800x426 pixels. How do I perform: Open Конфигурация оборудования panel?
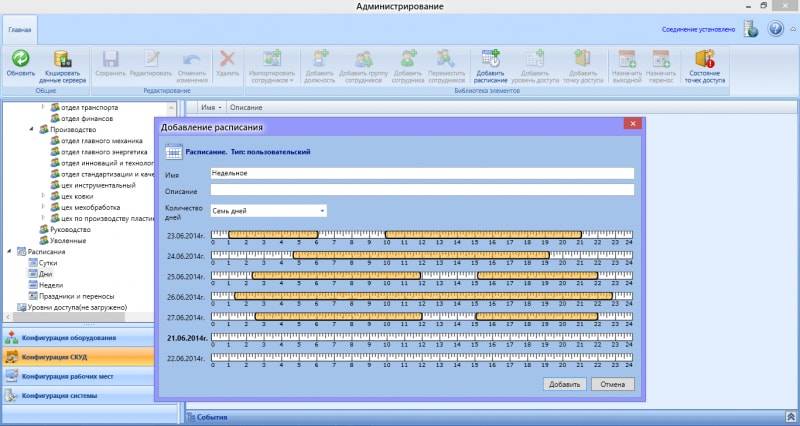78,337
